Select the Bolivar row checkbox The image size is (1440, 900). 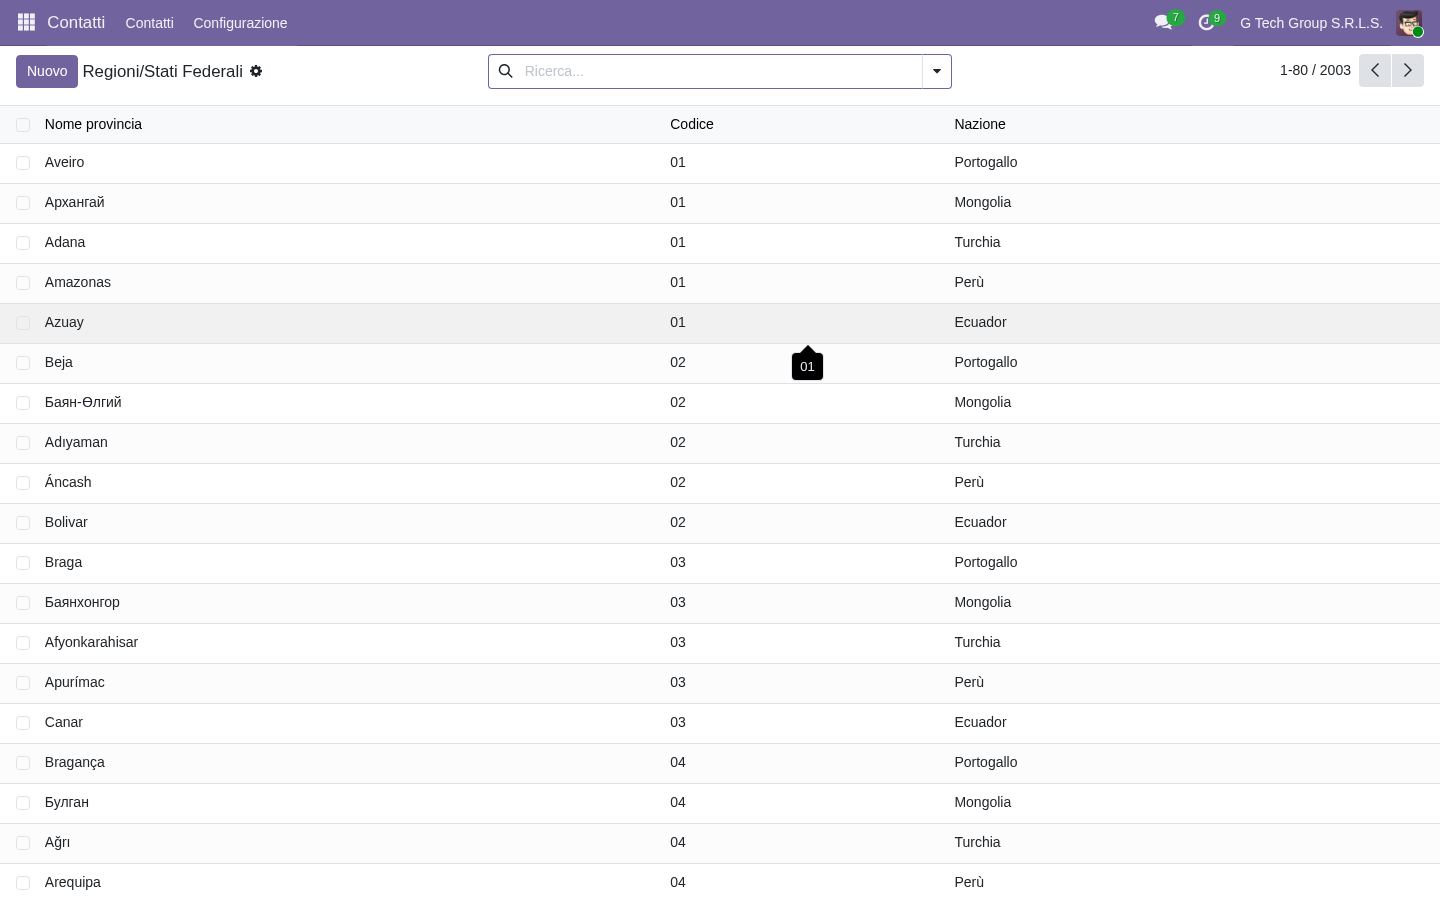[23, 523]
